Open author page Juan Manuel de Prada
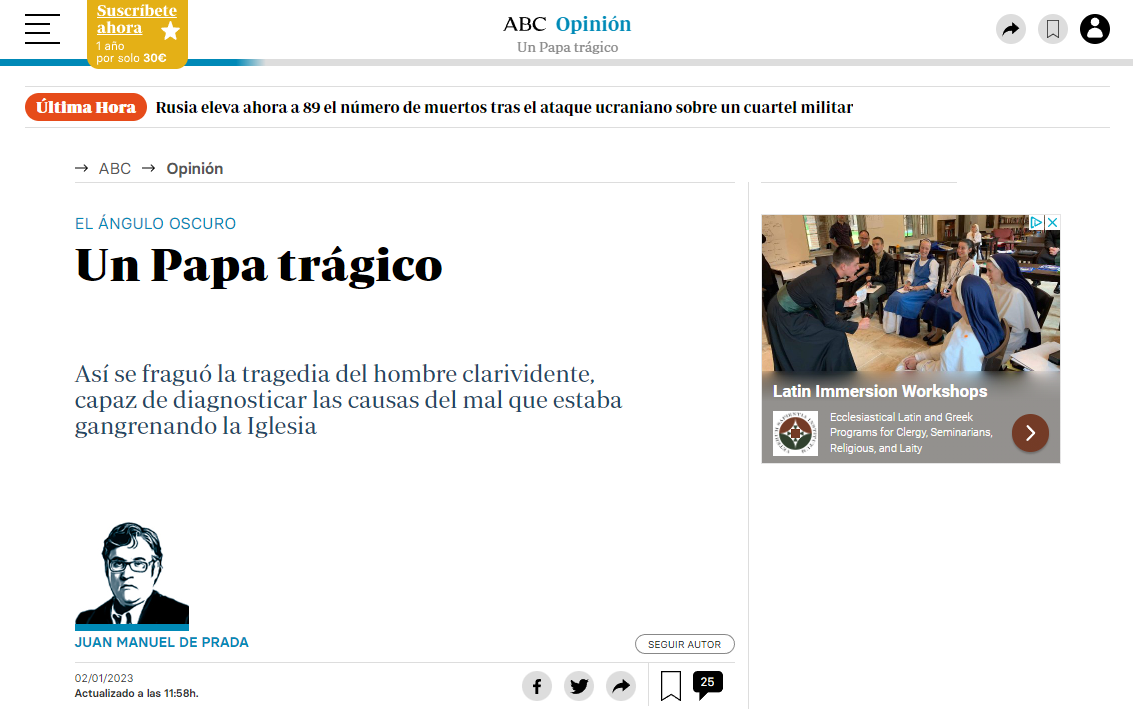Image resolution: width=1133 pixels, height=709 pixels. (162, 643)
